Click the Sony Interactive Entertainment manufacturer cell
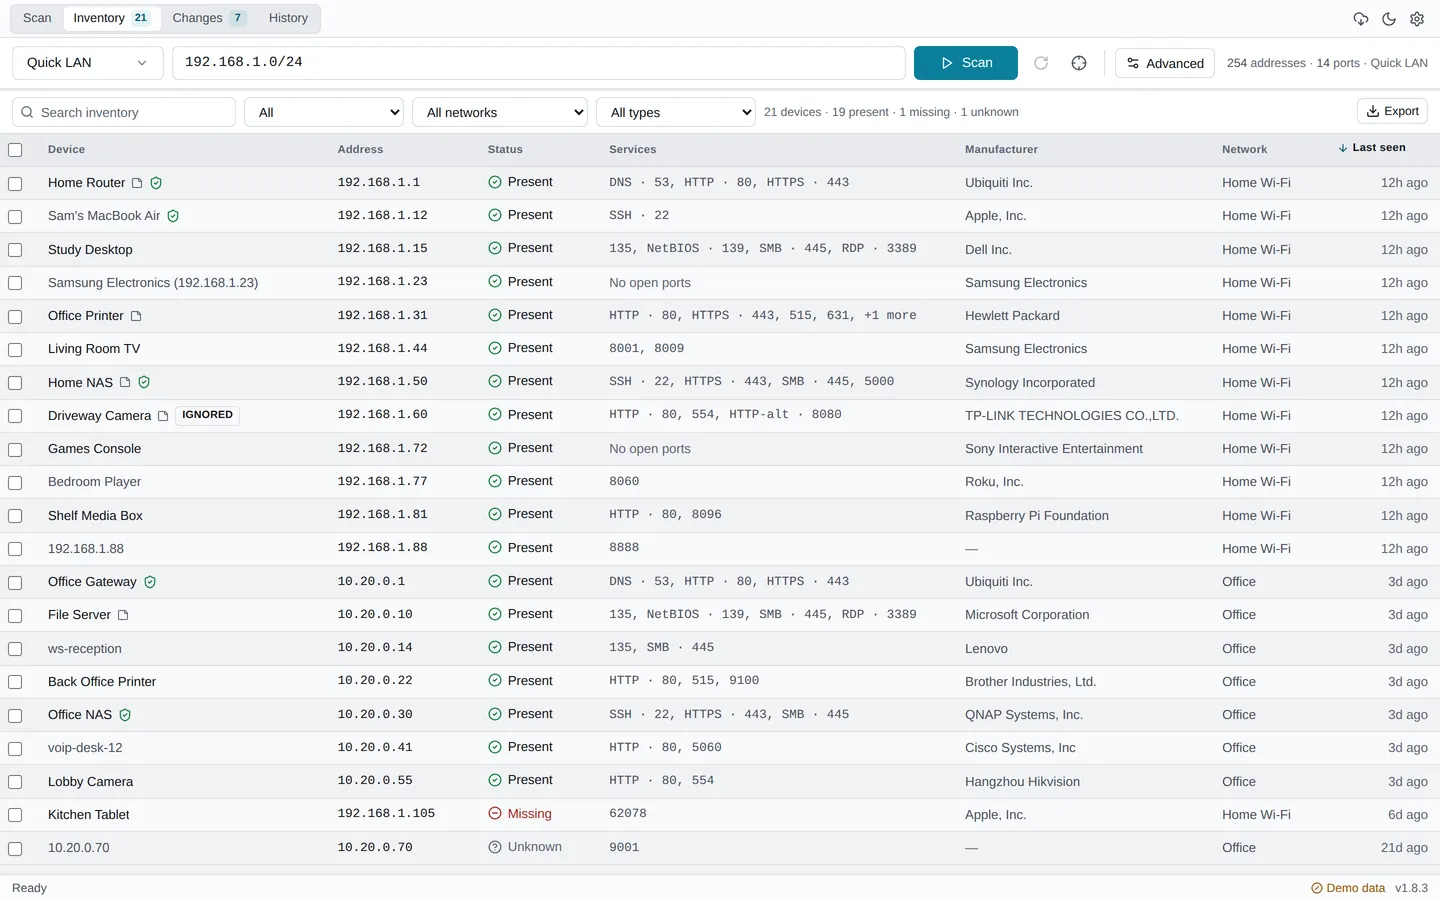Viewport: 1440px width, 900px height. coord(1054,449)
